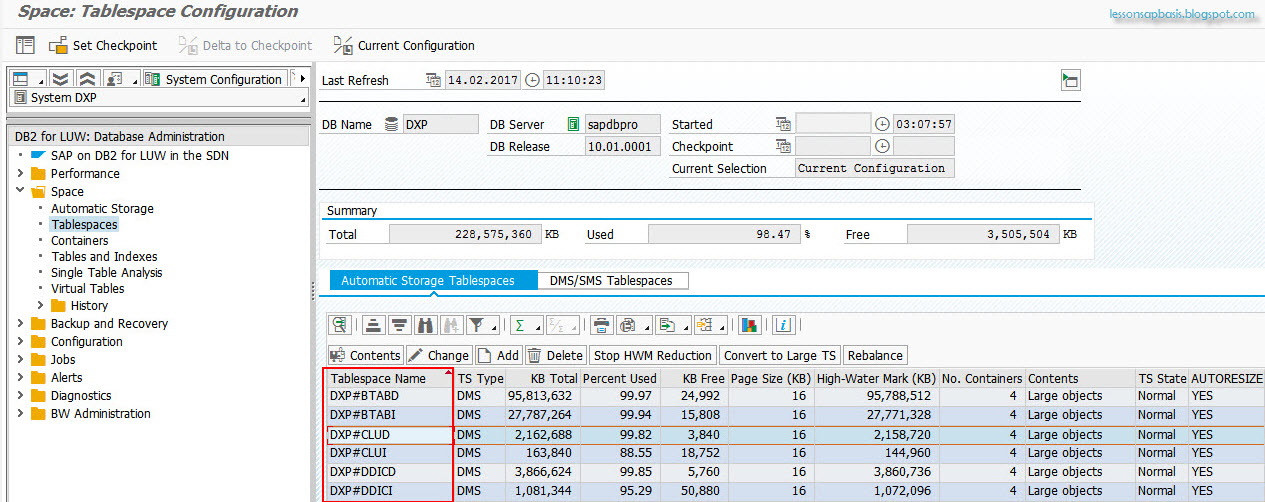Viewport: 1265px width, 502px height.
Task: Click the Tablespace Name column header
Action: tap(389, 379)
